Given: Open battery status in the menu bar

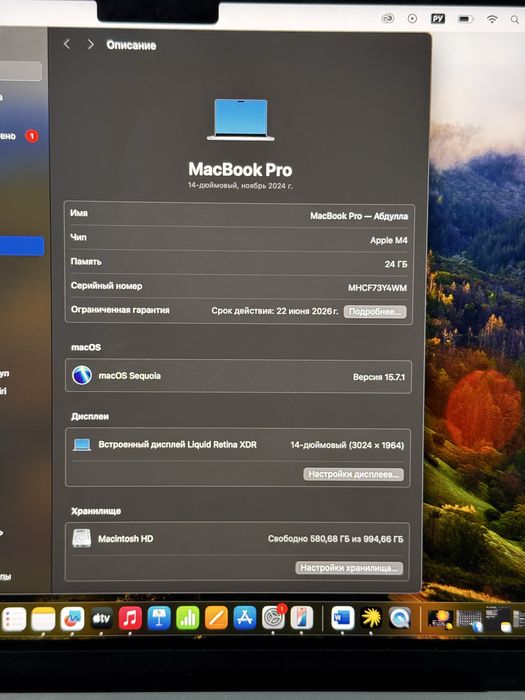Looking at the screenshot, I should coord(465,19).
